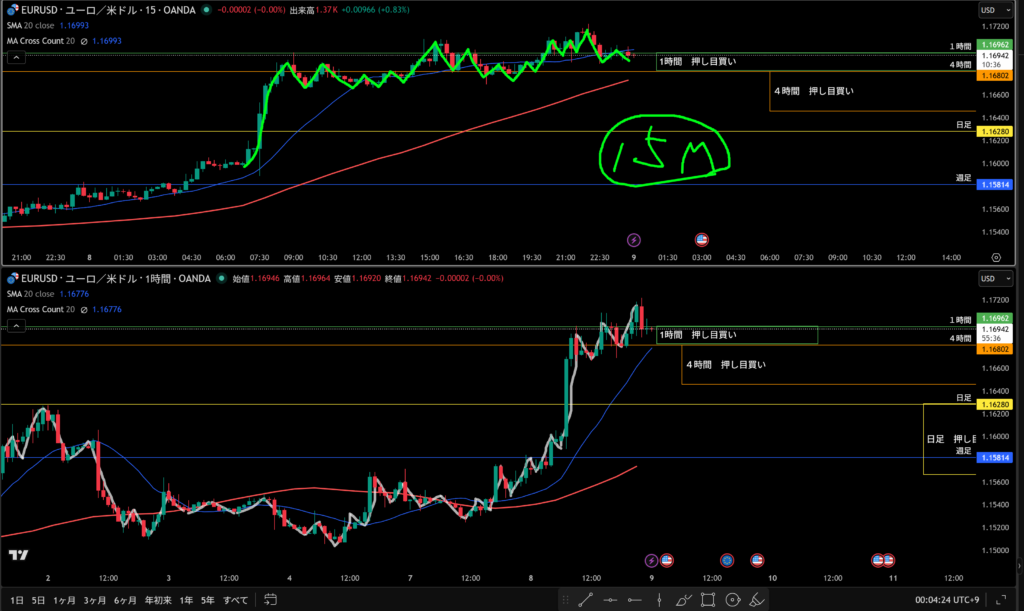Open the USD currency dropdown on bottom chart
This screenshot has height=611, width=1024.
point(992,278)
